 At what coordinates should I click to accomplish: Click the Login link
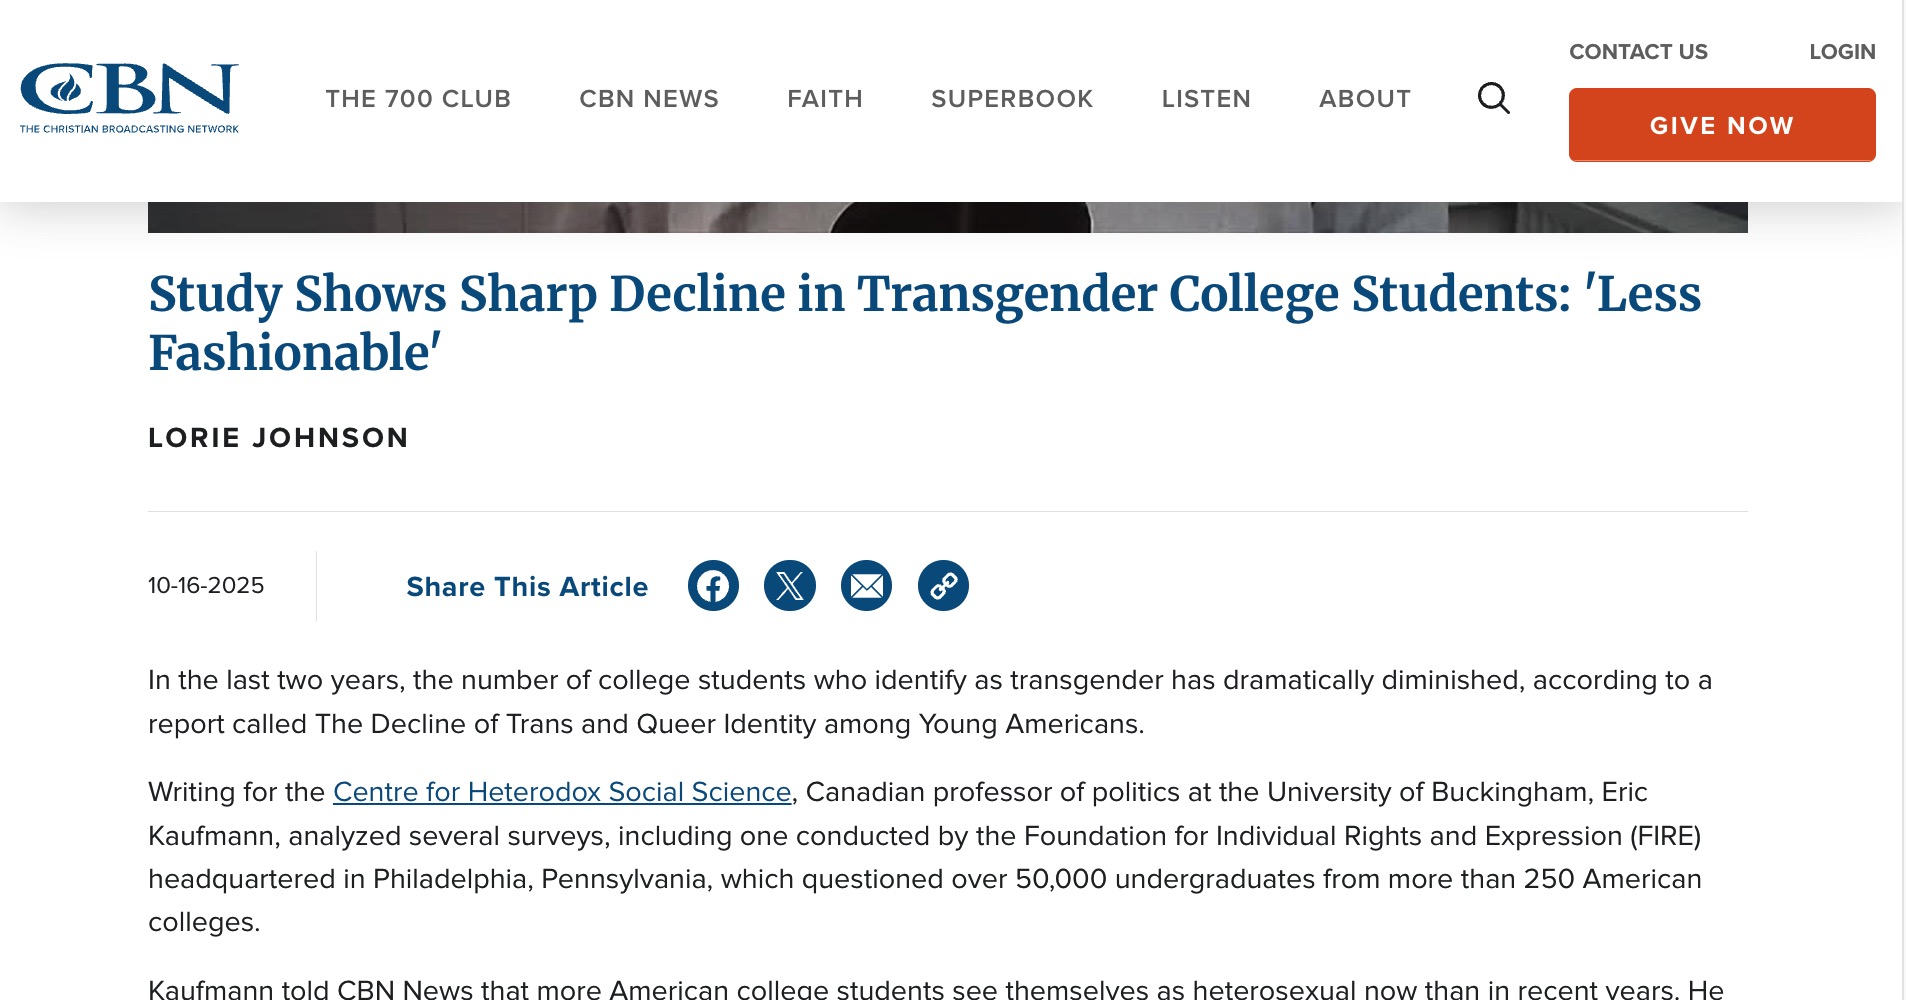[1842, 52]
